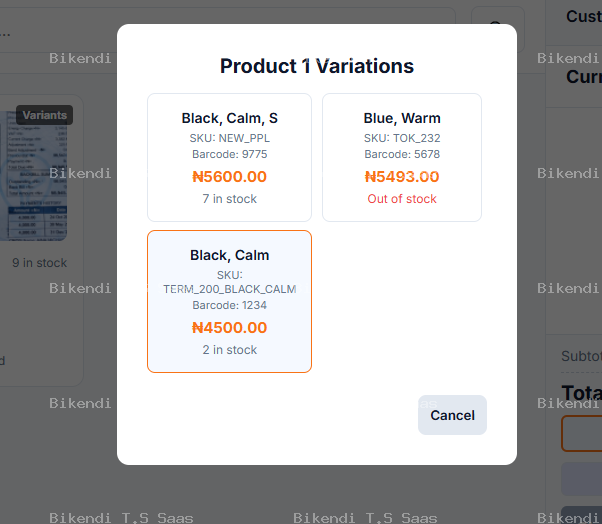602x524 pixels.
Task: Click SKU: TOK_232 text
Action: [402, 138]
